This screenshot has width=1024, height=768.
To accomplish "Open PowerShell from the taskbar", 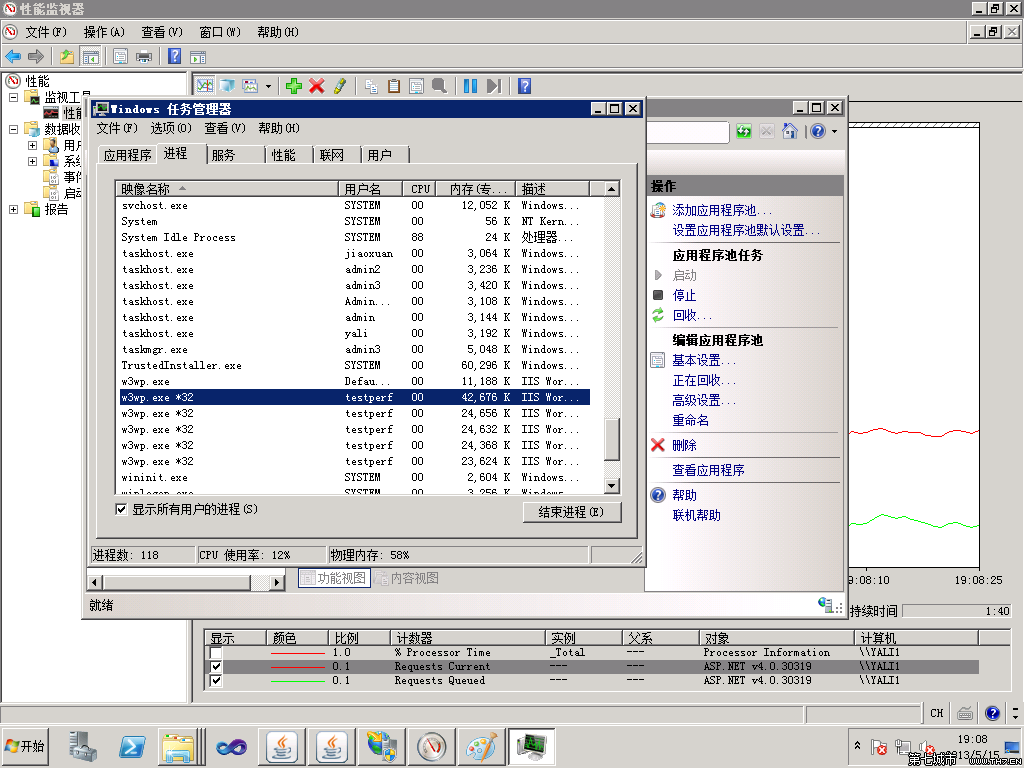I will pos(132,746).
